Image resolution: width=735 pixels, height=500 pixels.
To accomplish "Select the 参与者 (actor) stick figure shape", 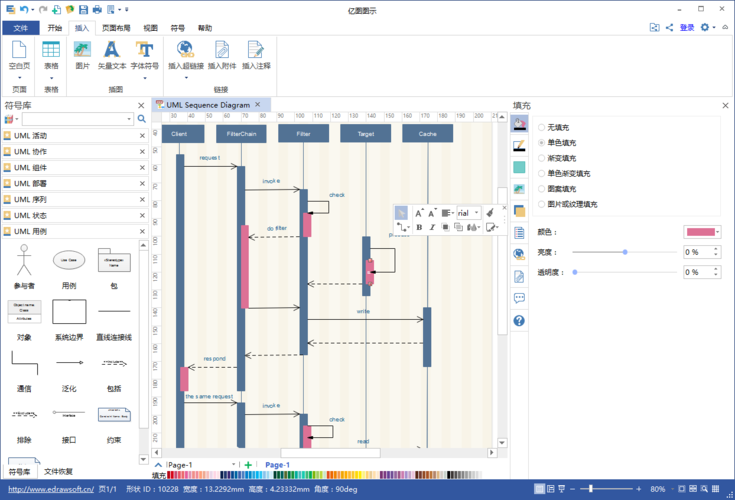I will coord(23,264).
